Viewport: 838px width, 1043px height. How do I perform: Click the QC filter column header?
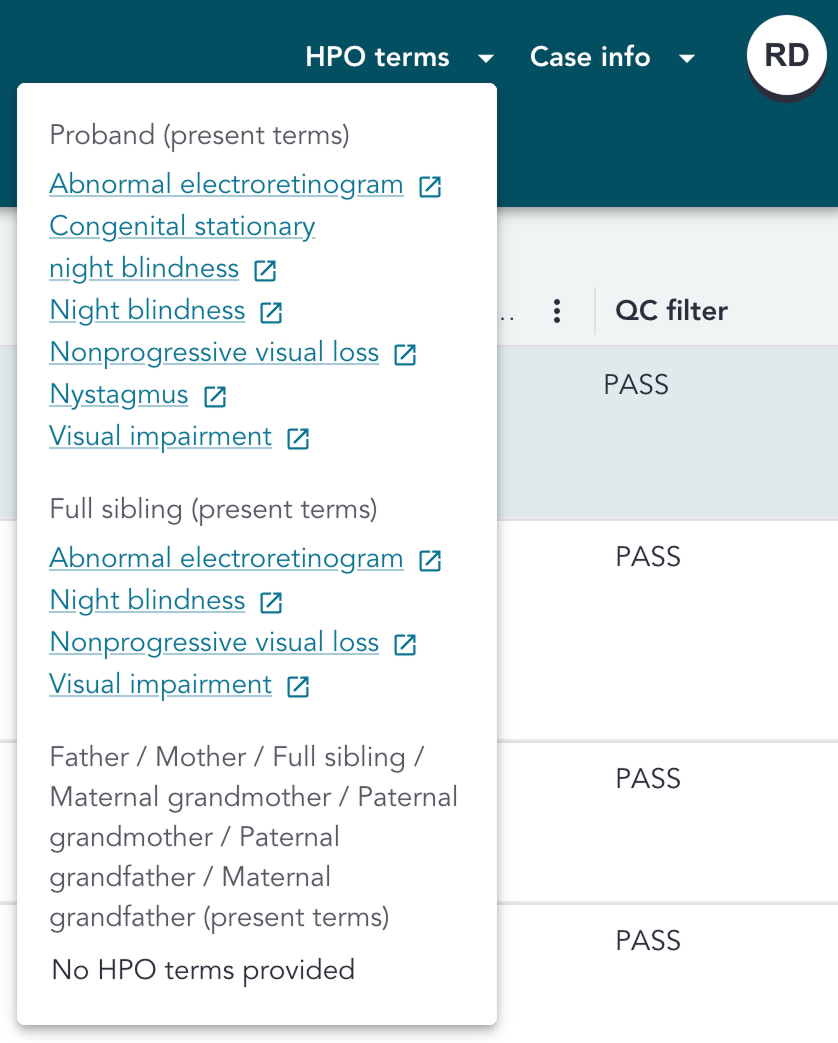[x=671, y=311]
